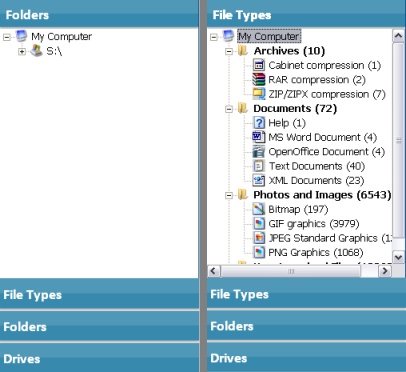Open the right Folders section bar
The width and height of the screenshot is (406, 372).
[x=306, y=326]
